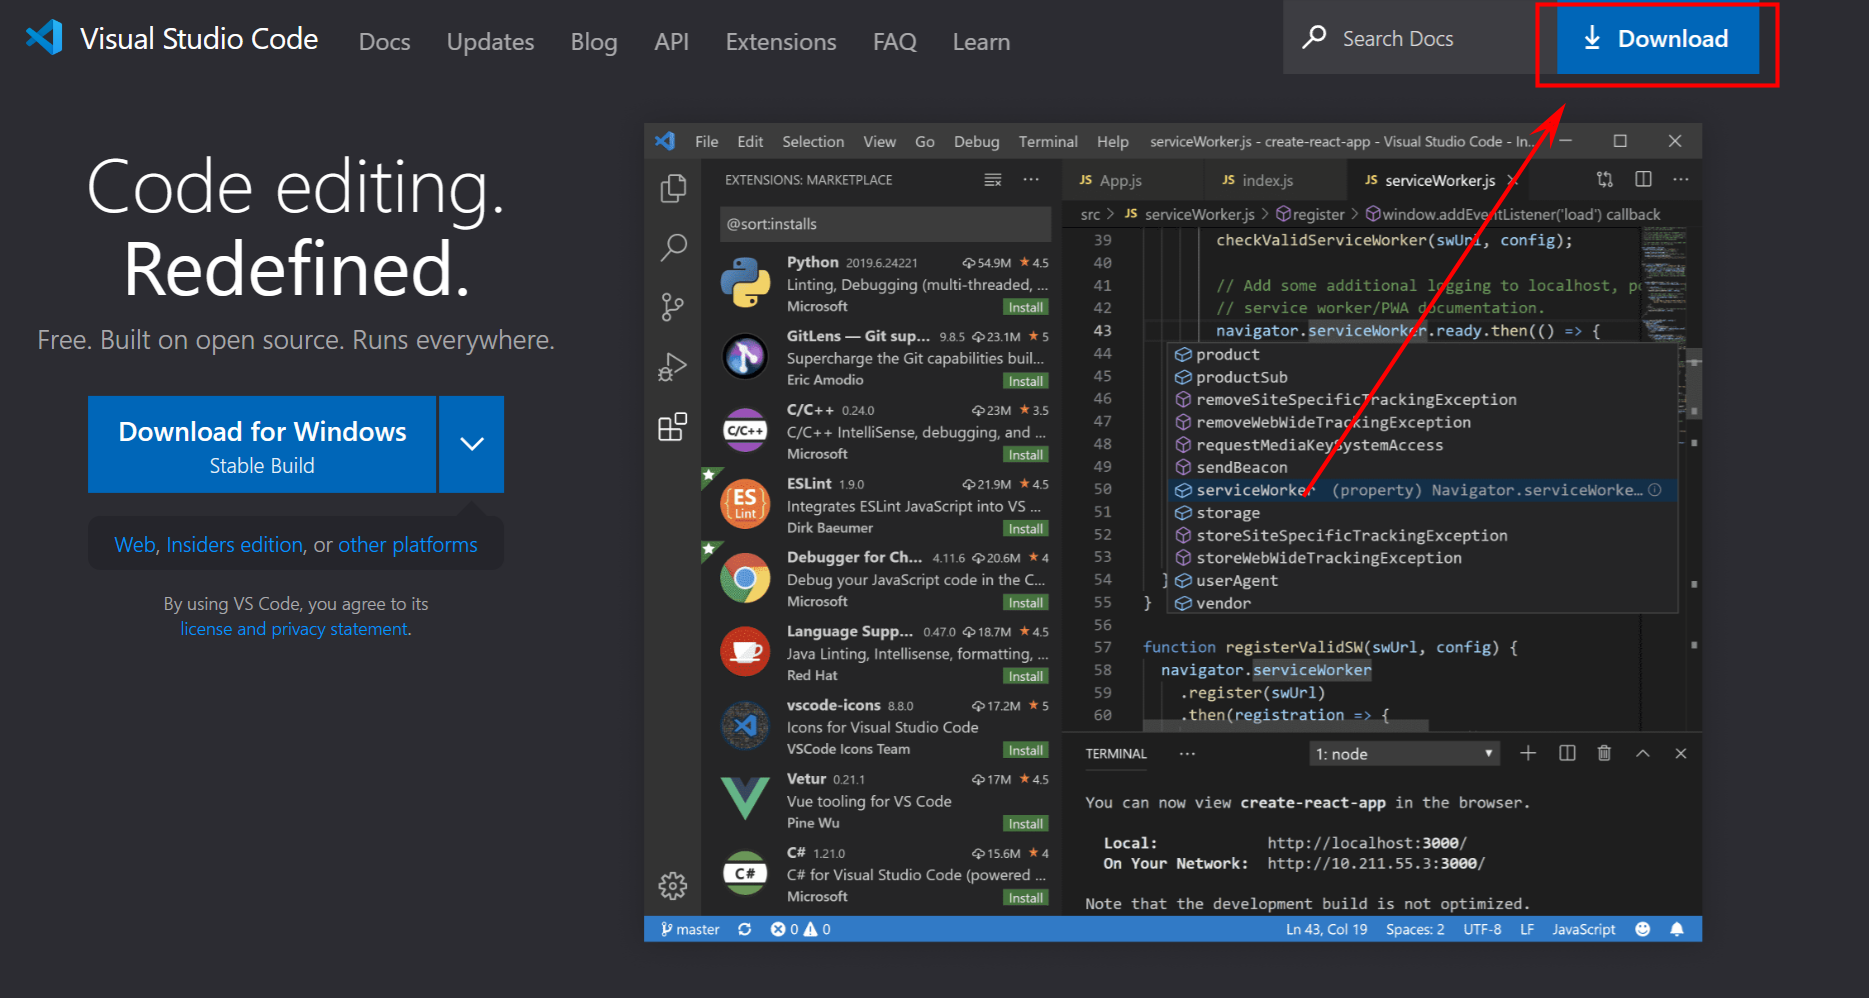Open the API navigation item
1869x998 pixels.
pos(671,42)
